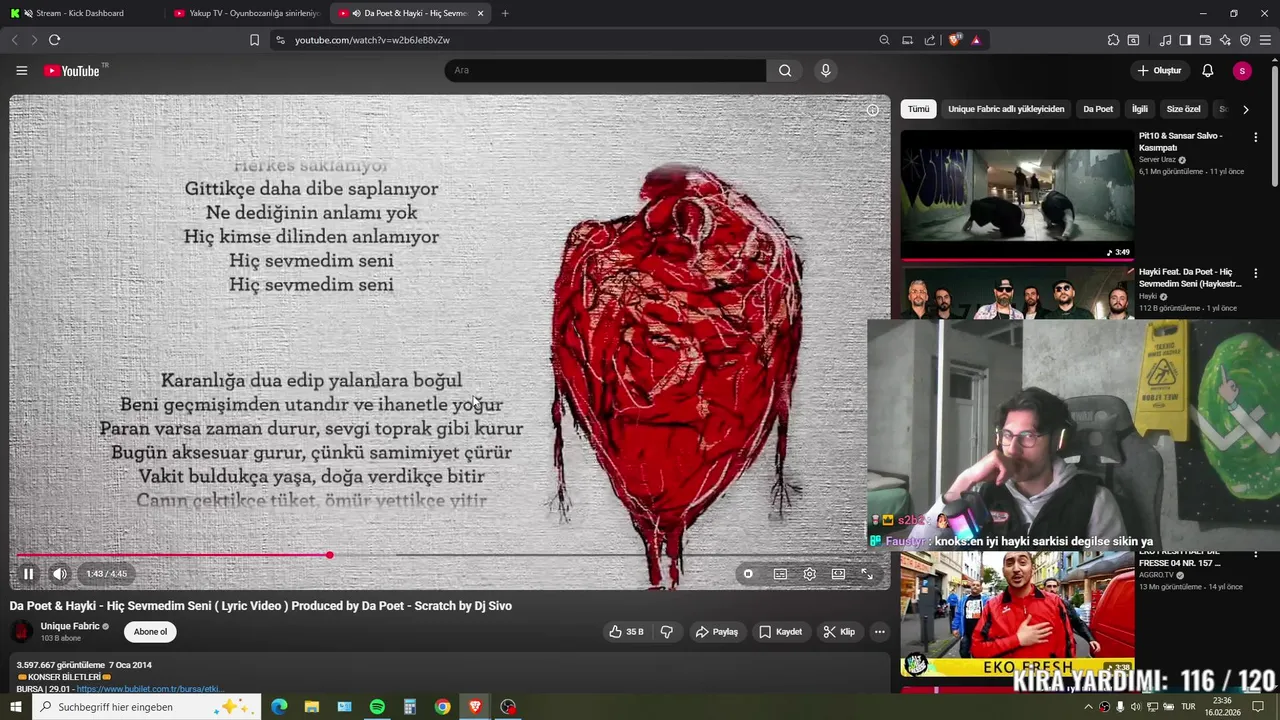Viewport: 1280px width, 720px height.
Task: Toggle subtitles/captions in the player
Action: pyautogui.click(x=780, y=574)
